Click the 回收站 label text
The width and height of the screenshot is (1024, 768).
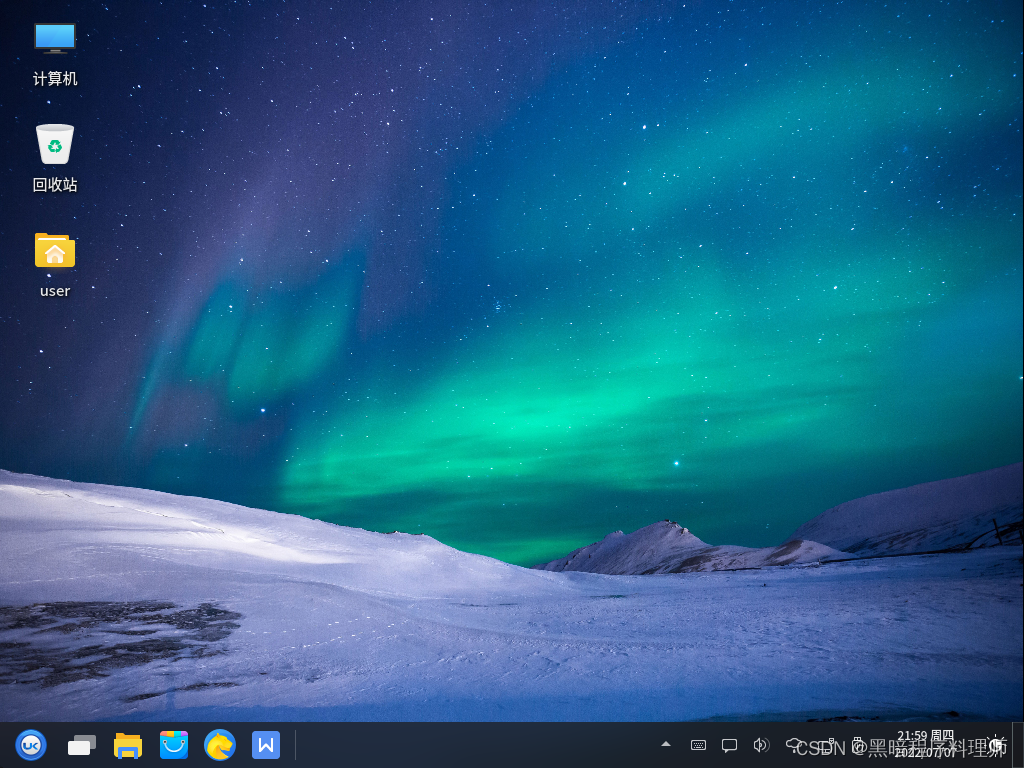click(x=55, y=185)
